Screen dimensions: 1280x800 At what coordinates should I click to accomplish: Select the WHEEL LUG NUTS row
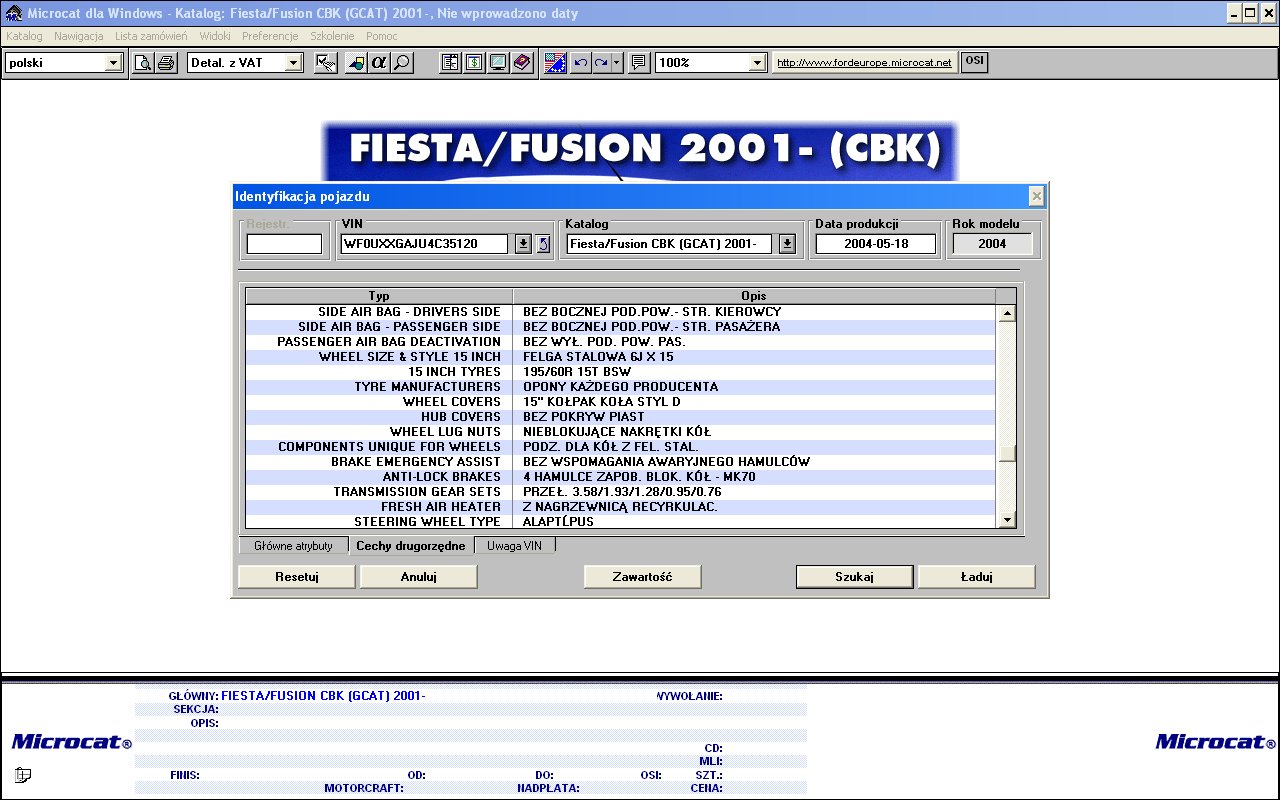(621, 432)
